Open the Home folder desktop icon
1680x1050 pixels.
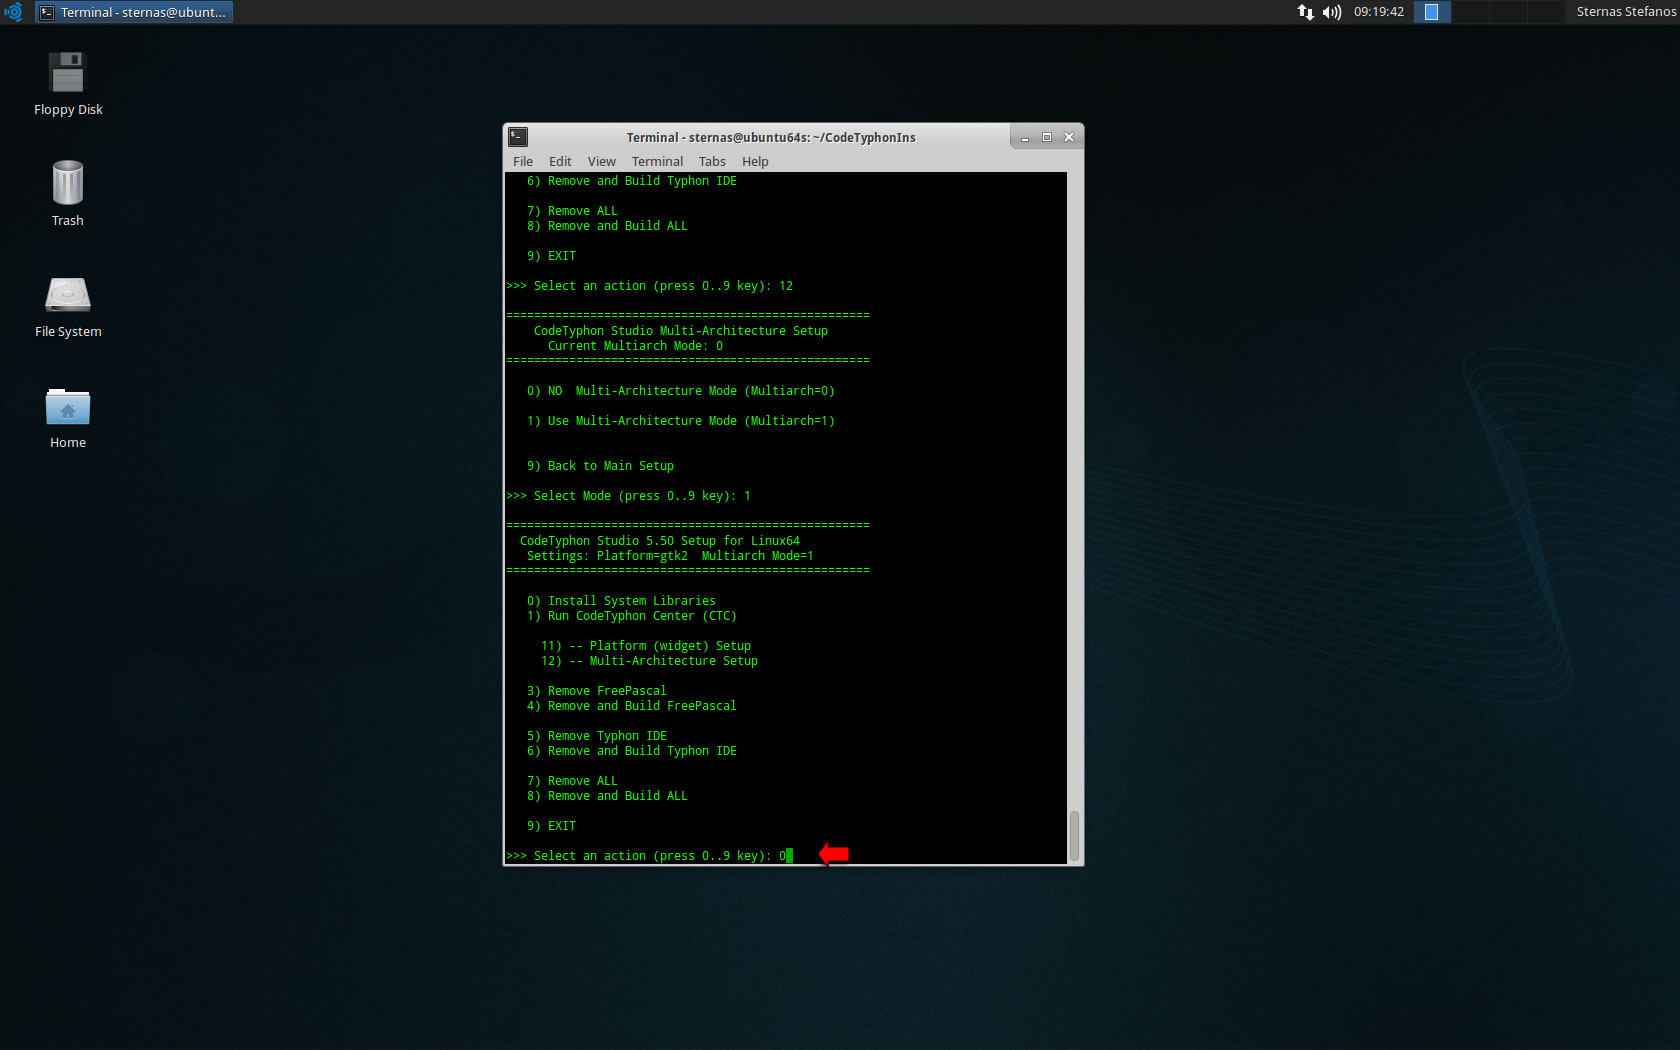pos(67,417)
